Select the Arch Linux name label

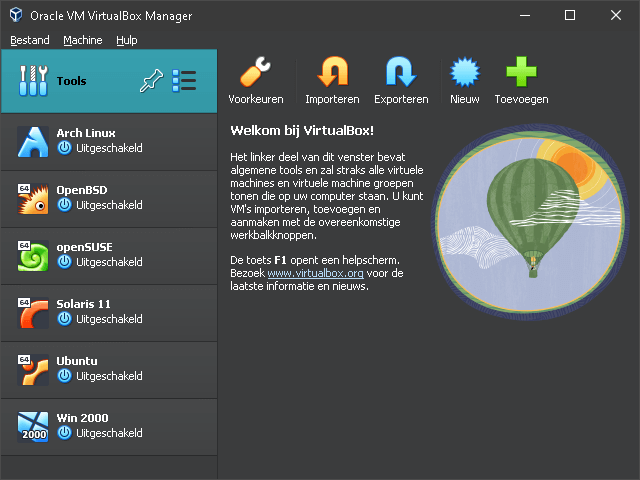86,133
